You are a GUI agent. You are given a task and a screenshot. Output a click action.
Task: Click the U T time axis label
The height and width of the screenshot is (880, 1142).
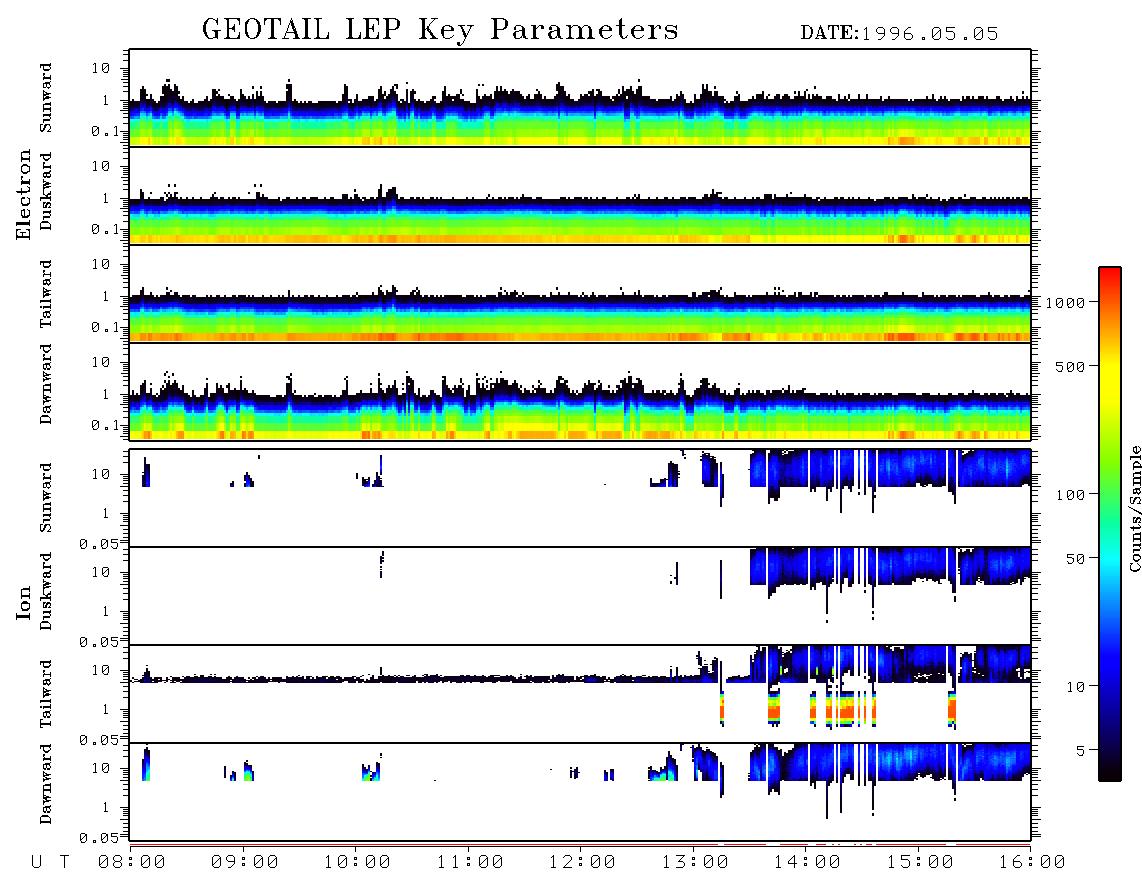coord(50,863)
